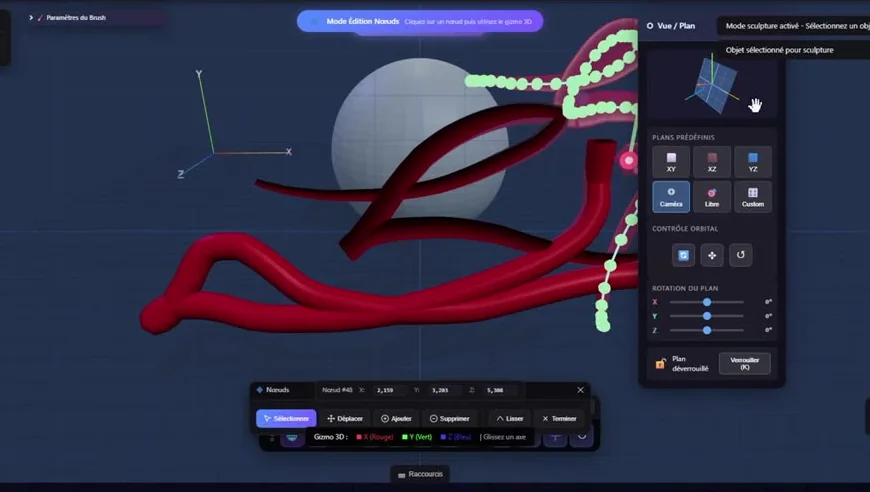Click the Ajouter node button
The height and width of the screenshot is (492, 870).
(396, 418)
